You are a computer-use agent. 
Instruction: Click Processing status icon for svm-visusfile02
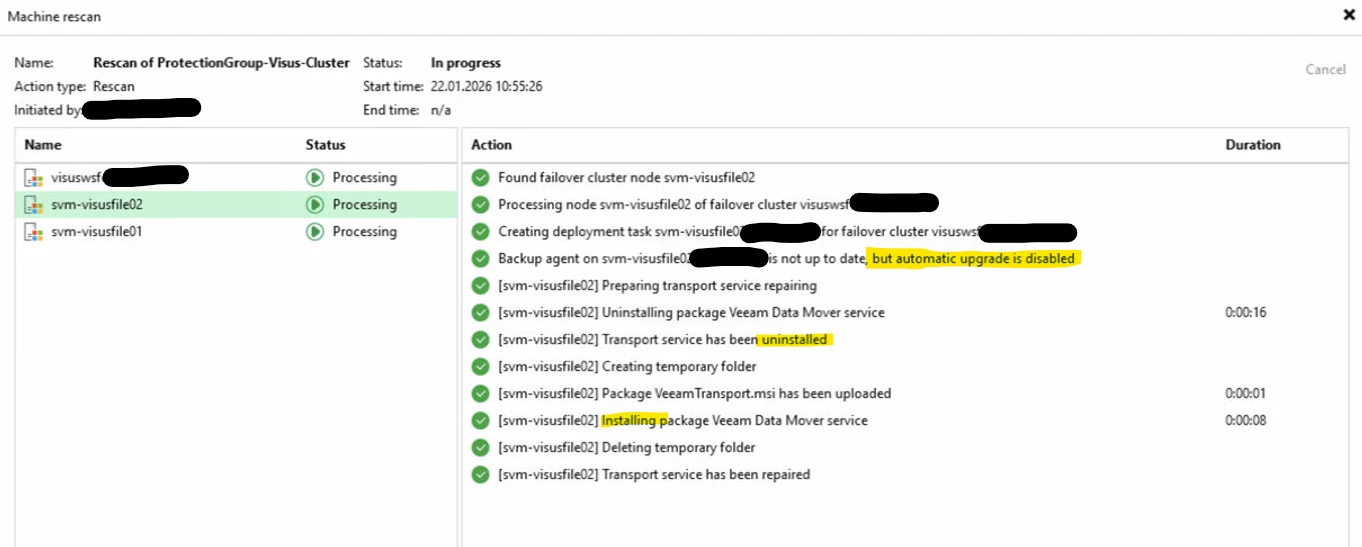[315, 205]
